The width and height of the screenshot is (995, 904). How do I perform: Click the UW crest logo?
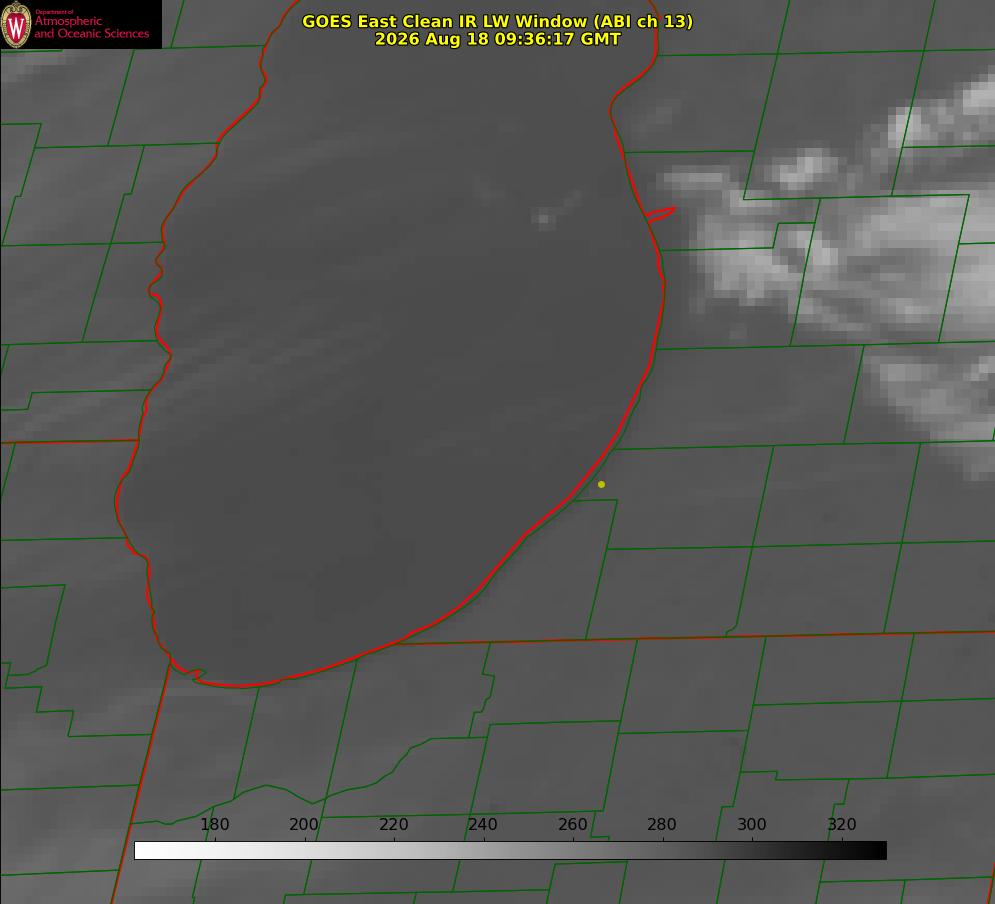point(16,25)
